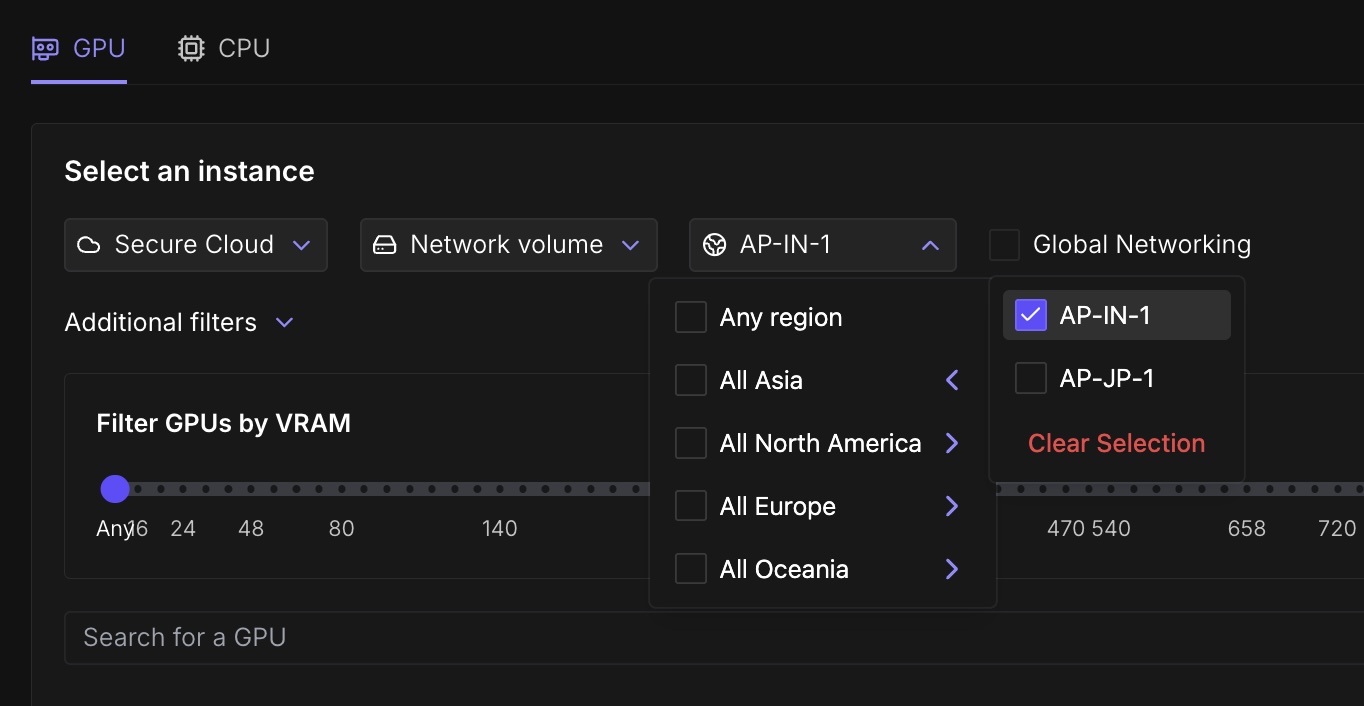Collapse the All Asia submenu chevron
Image resolution: width=1364 pixels, height=706 pixels.
coord(952,381)
